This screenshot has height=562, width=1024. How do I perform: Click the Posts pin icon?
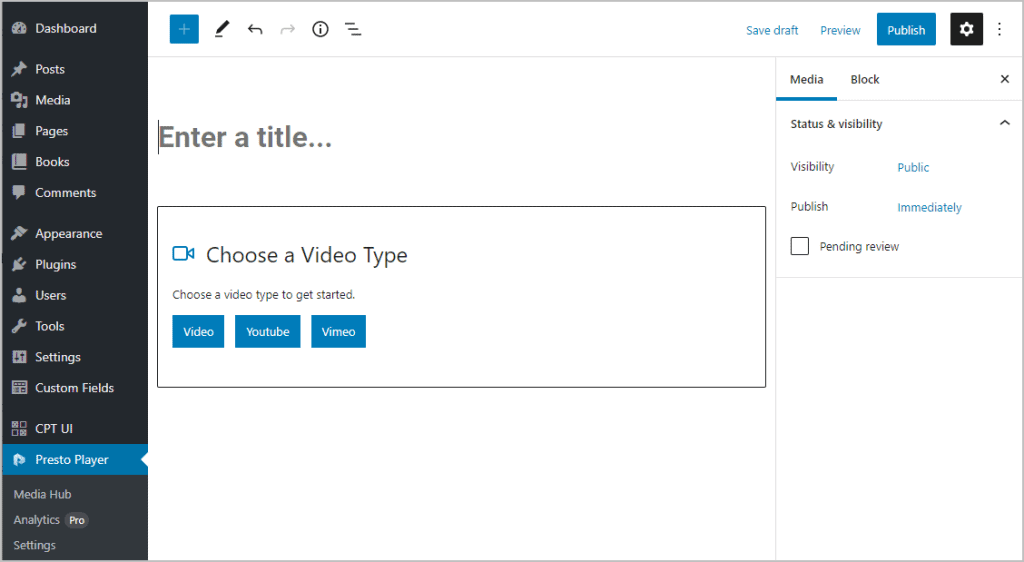pos(20,69)
